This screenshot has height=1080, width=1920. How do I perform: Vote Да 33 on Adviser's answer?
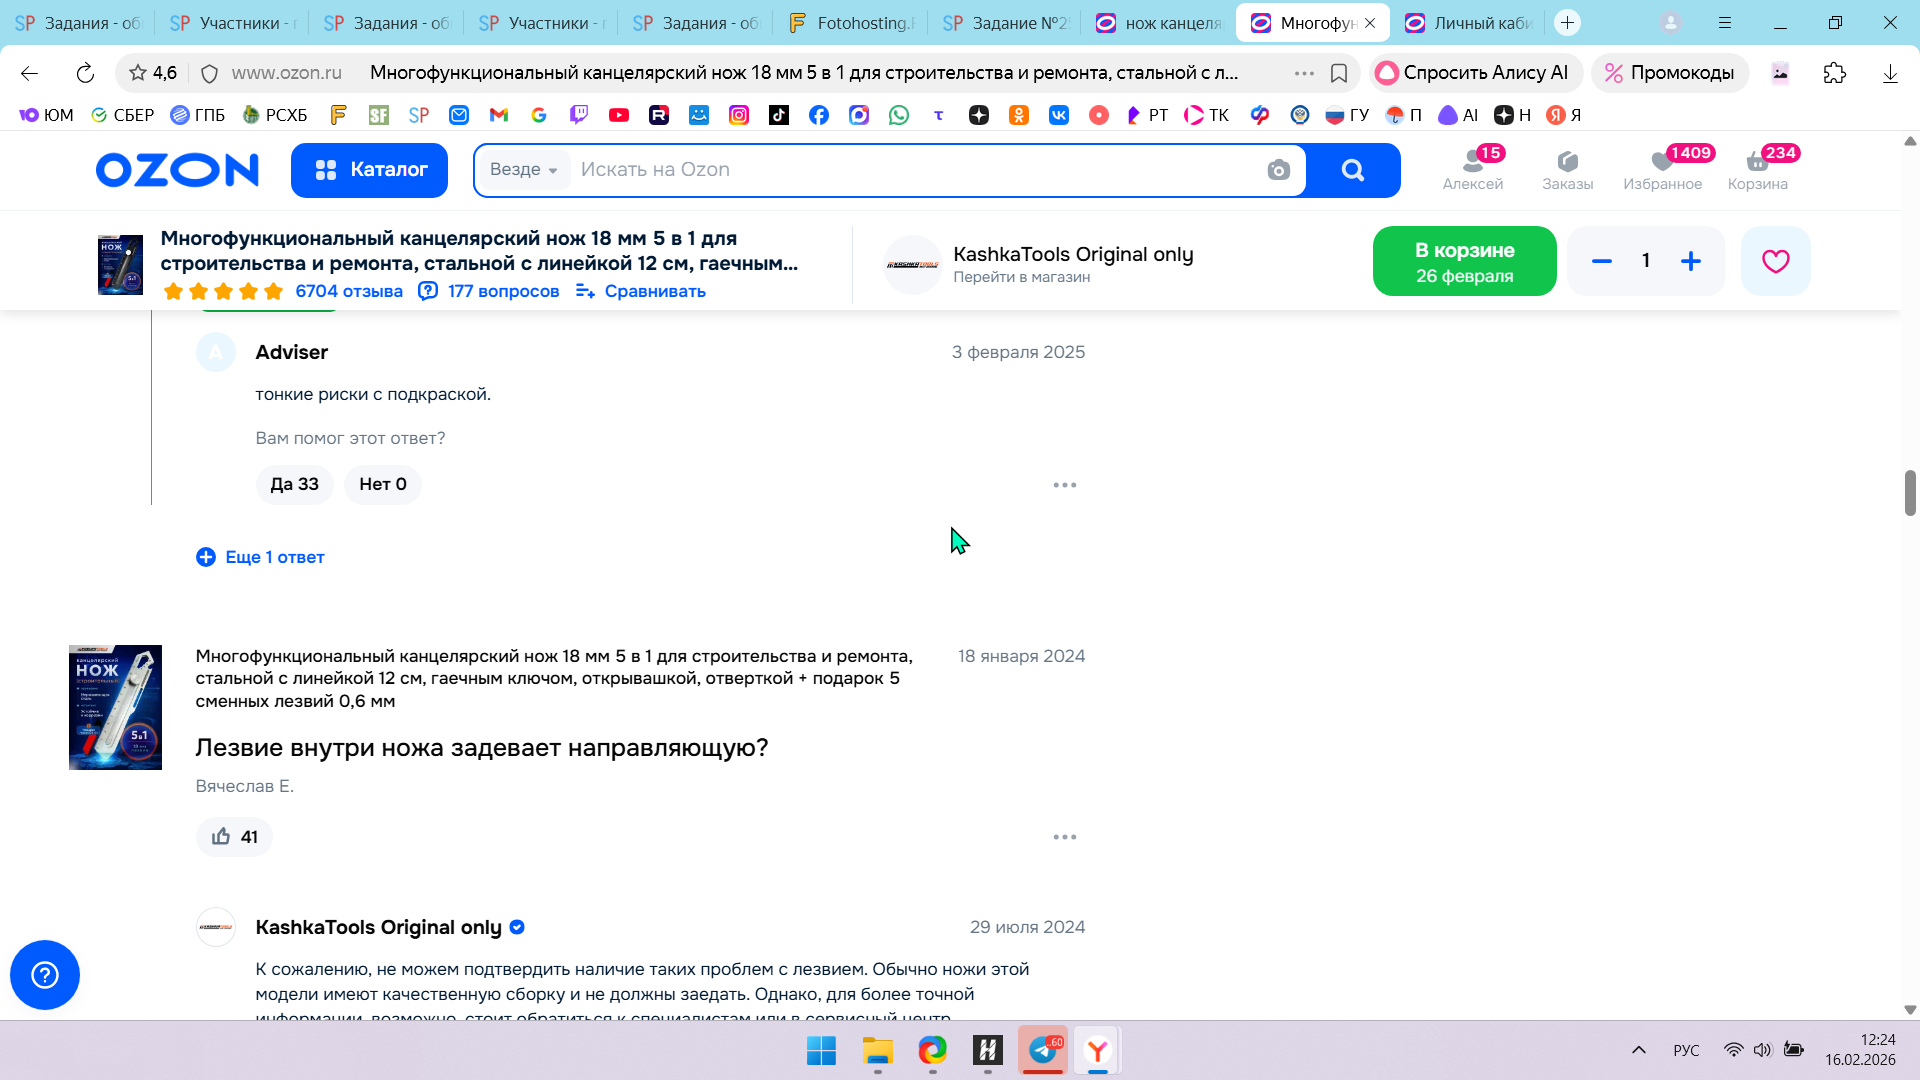pyautogui.click(x=294, y=484)
